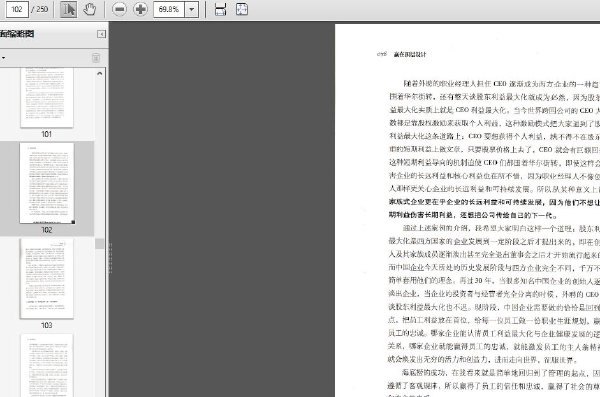Viewport: 600px width, 397px height.
Task: Click the thumbnail scrollbar up arrow
Action: [100, 73]
